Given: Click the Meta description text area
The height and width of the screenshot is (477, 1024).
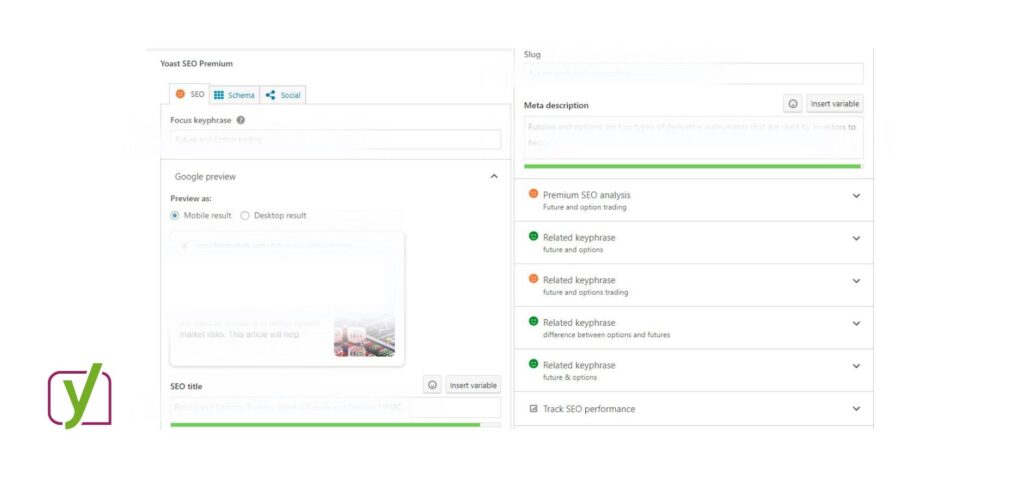Looking at the screenshot, I should tap(694, 137).
